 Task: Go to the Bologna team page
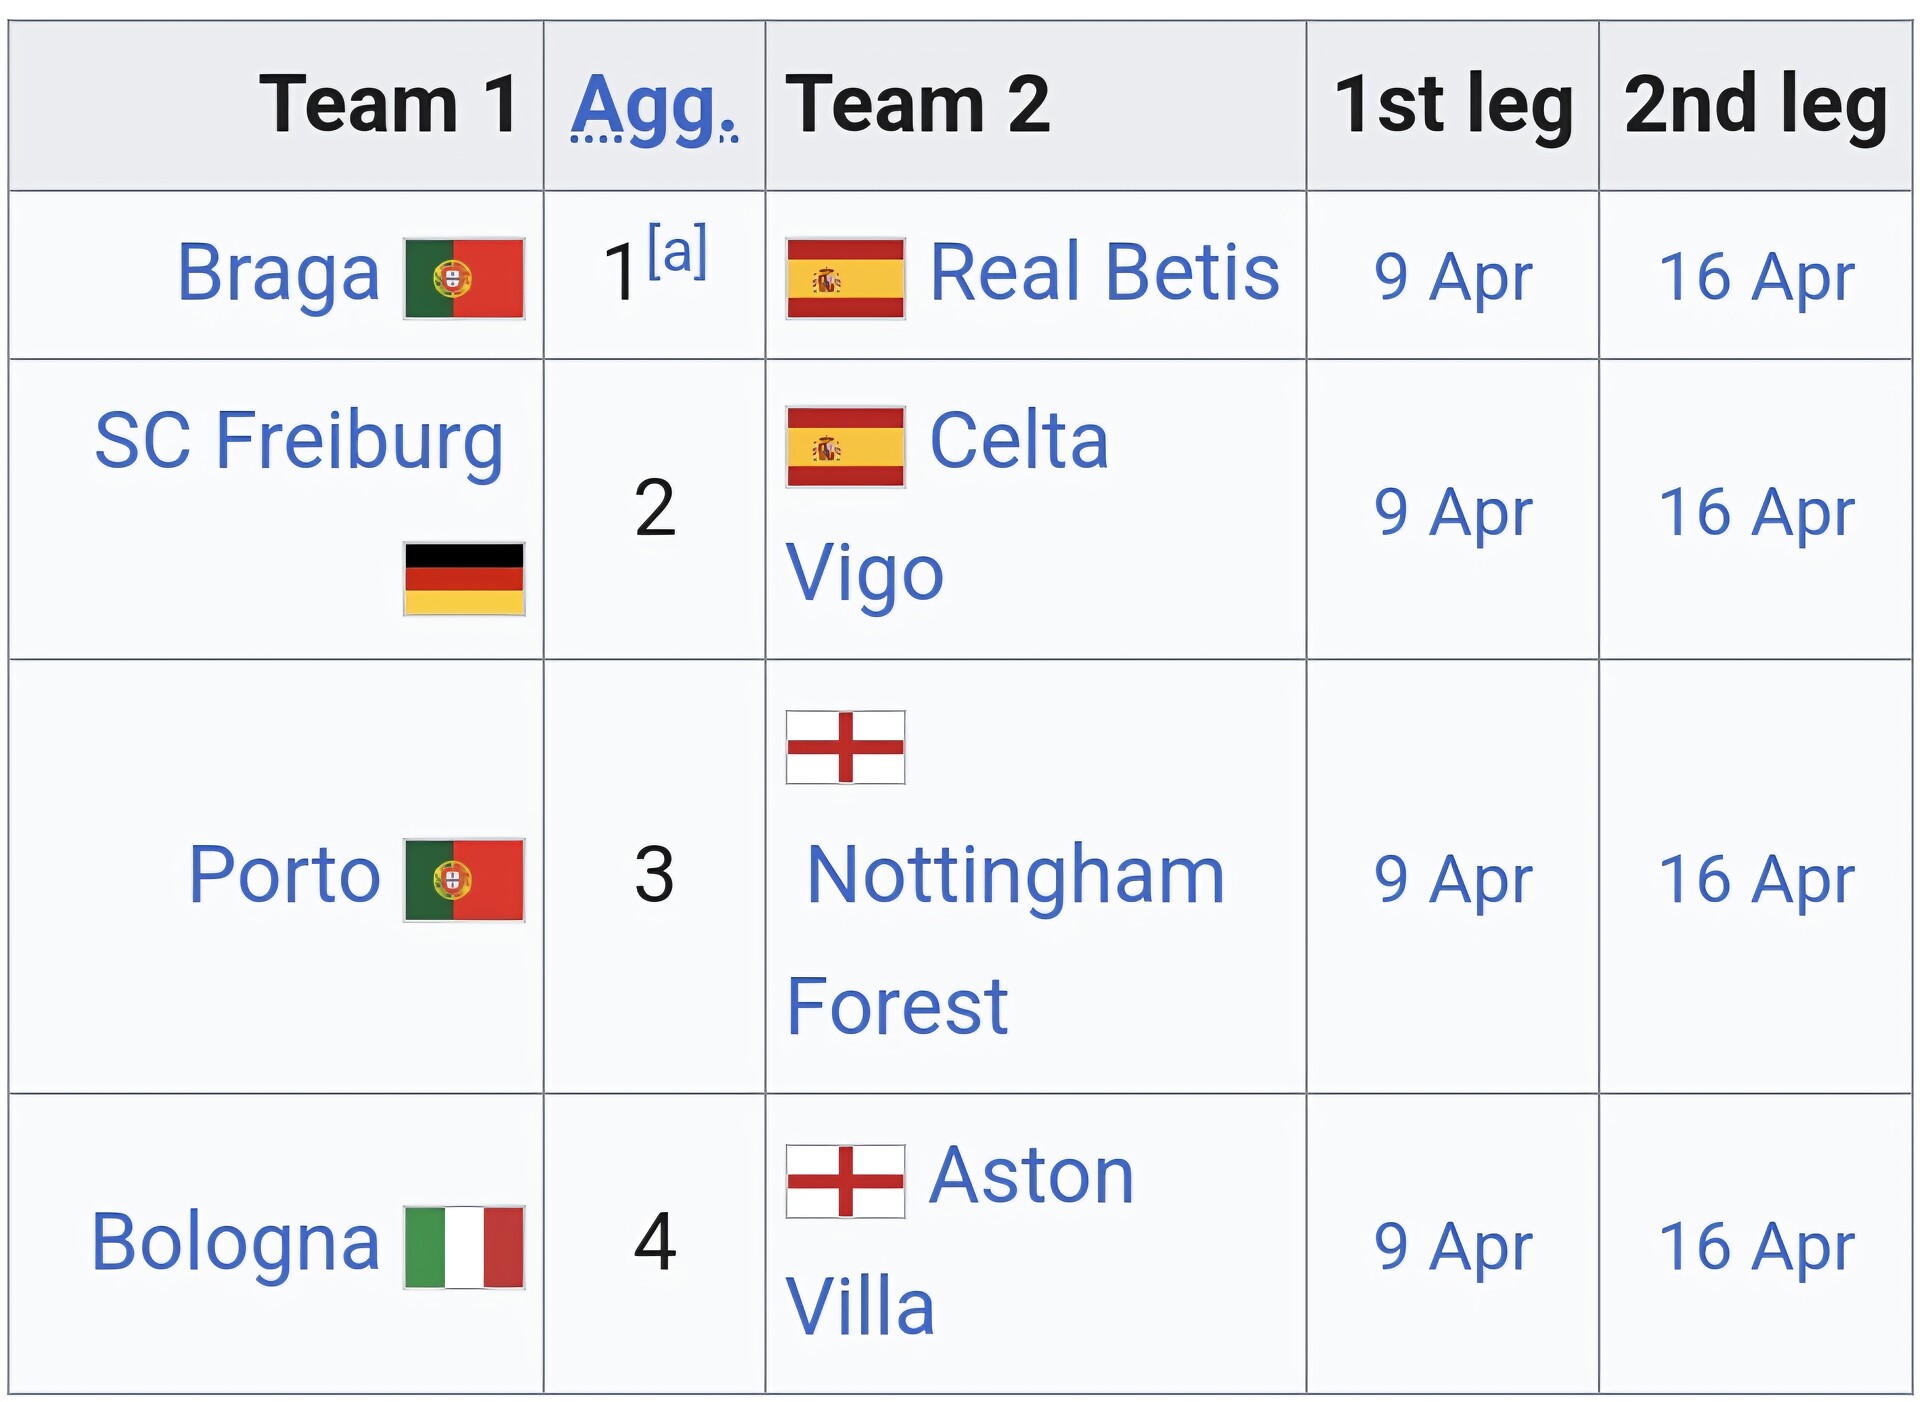[x=235, y=1242]
